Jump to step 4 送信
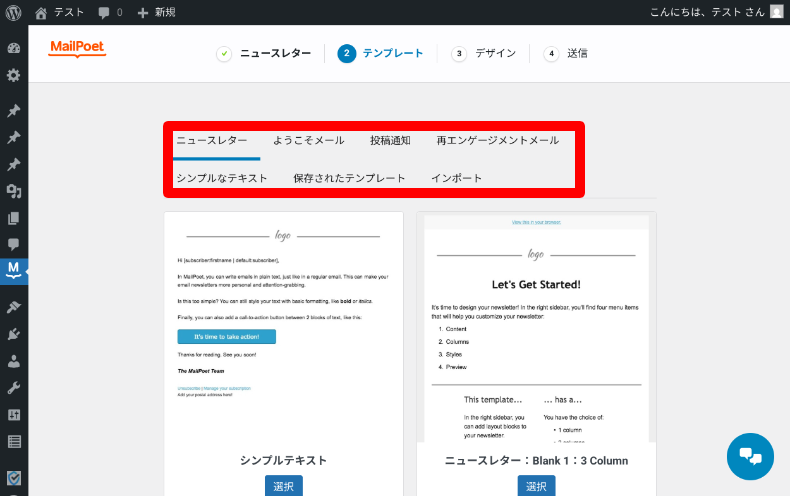790x496 pixels. 565,53
